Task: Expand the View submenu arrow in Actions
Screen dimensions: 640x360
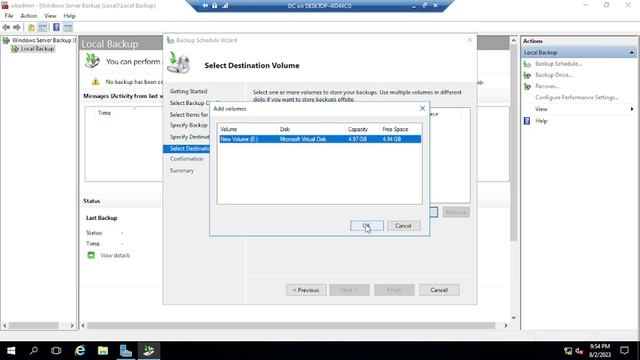Action: 632,109
